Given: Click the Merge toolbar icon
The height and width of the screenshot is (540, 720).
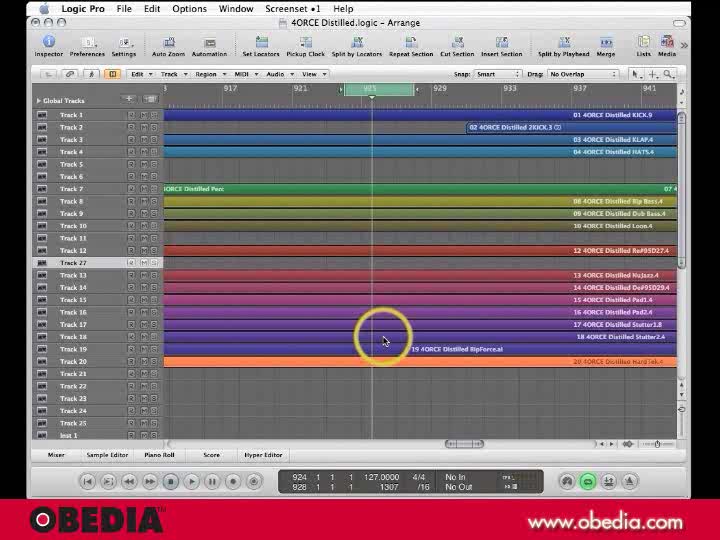Looking at the screenshot, I should (x=606, y=46).
